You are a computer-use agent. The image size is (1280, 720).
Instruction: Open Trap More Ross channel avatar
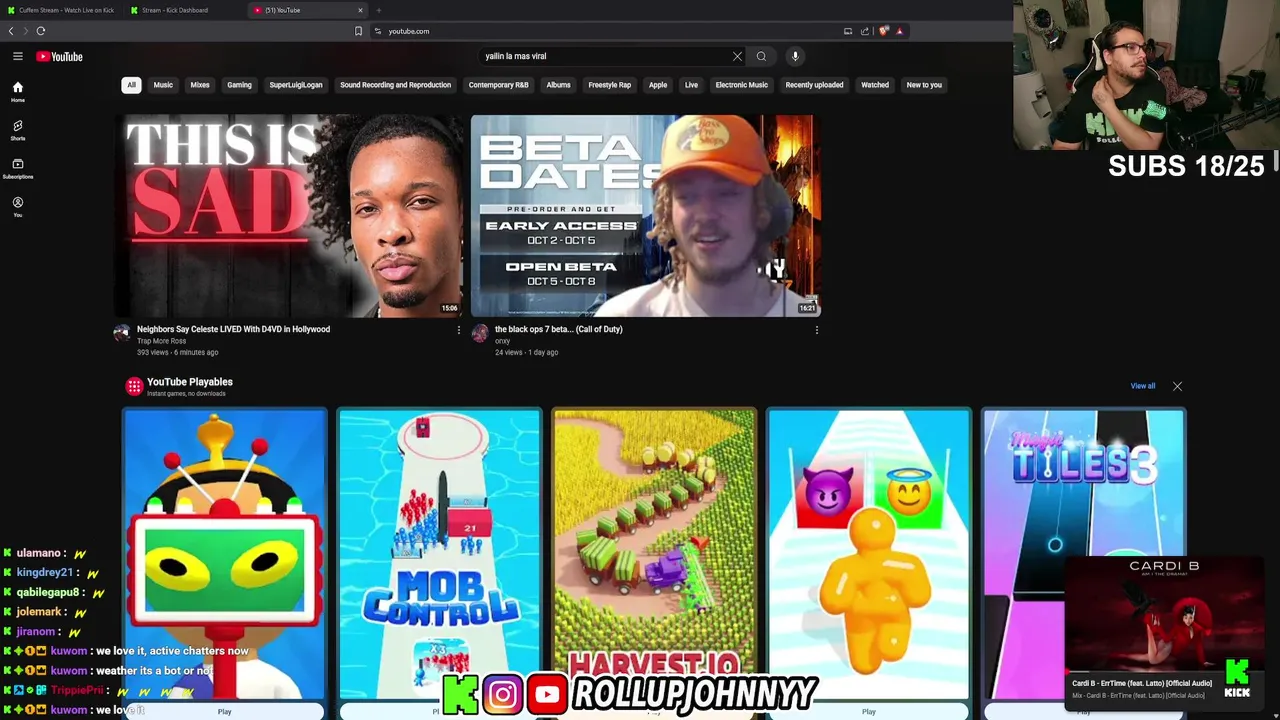(x=122, y=333)
